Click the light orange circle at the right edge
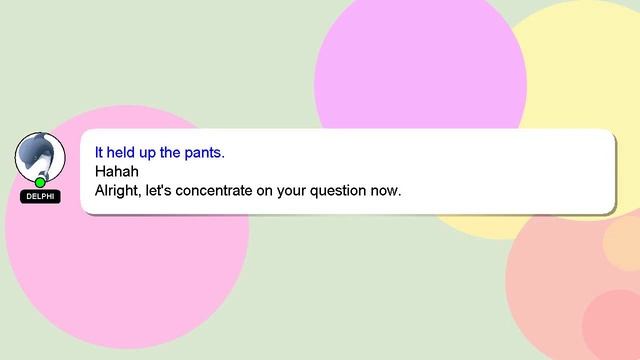 (624, 244)
